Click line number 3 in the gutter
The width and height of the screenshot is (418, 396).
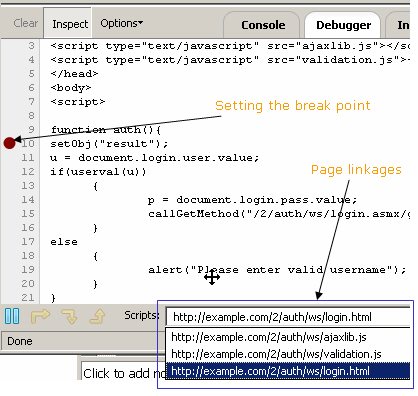31,45
